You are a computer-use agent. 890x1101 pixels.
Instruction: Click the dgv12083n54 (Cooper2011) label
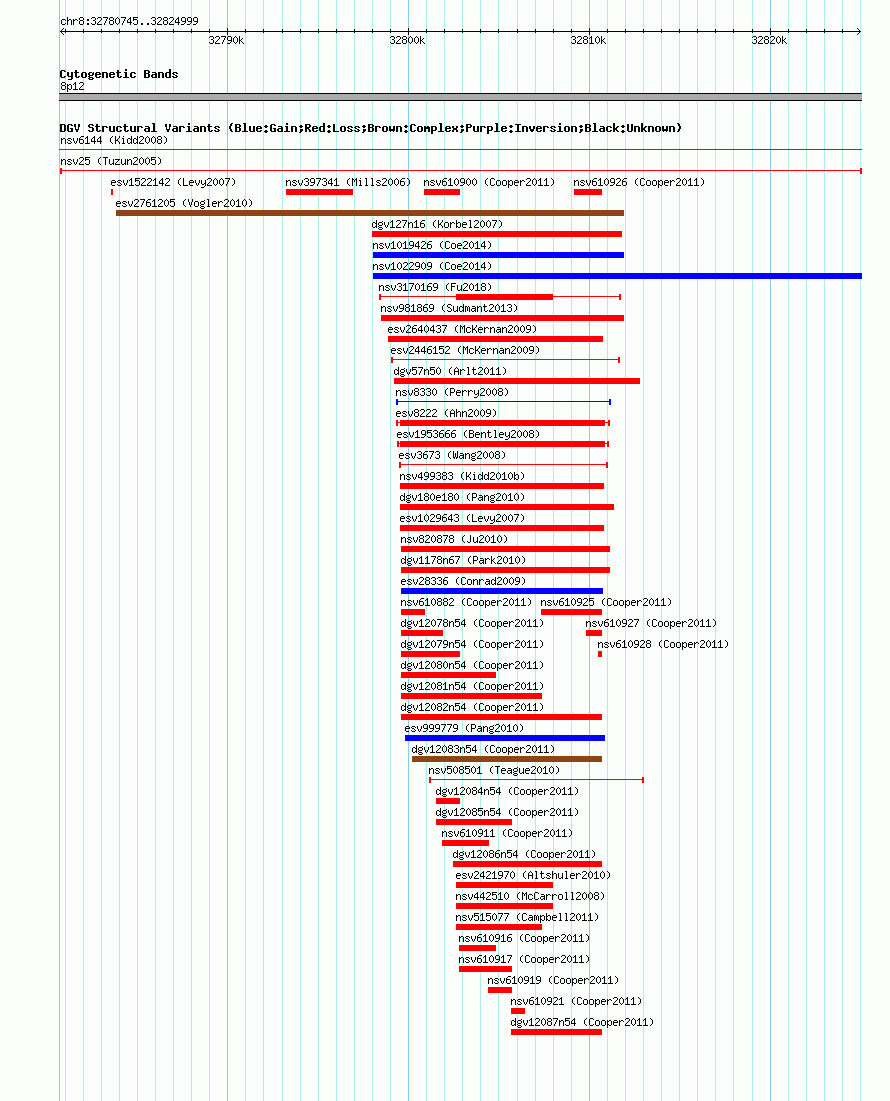point(483,751)
